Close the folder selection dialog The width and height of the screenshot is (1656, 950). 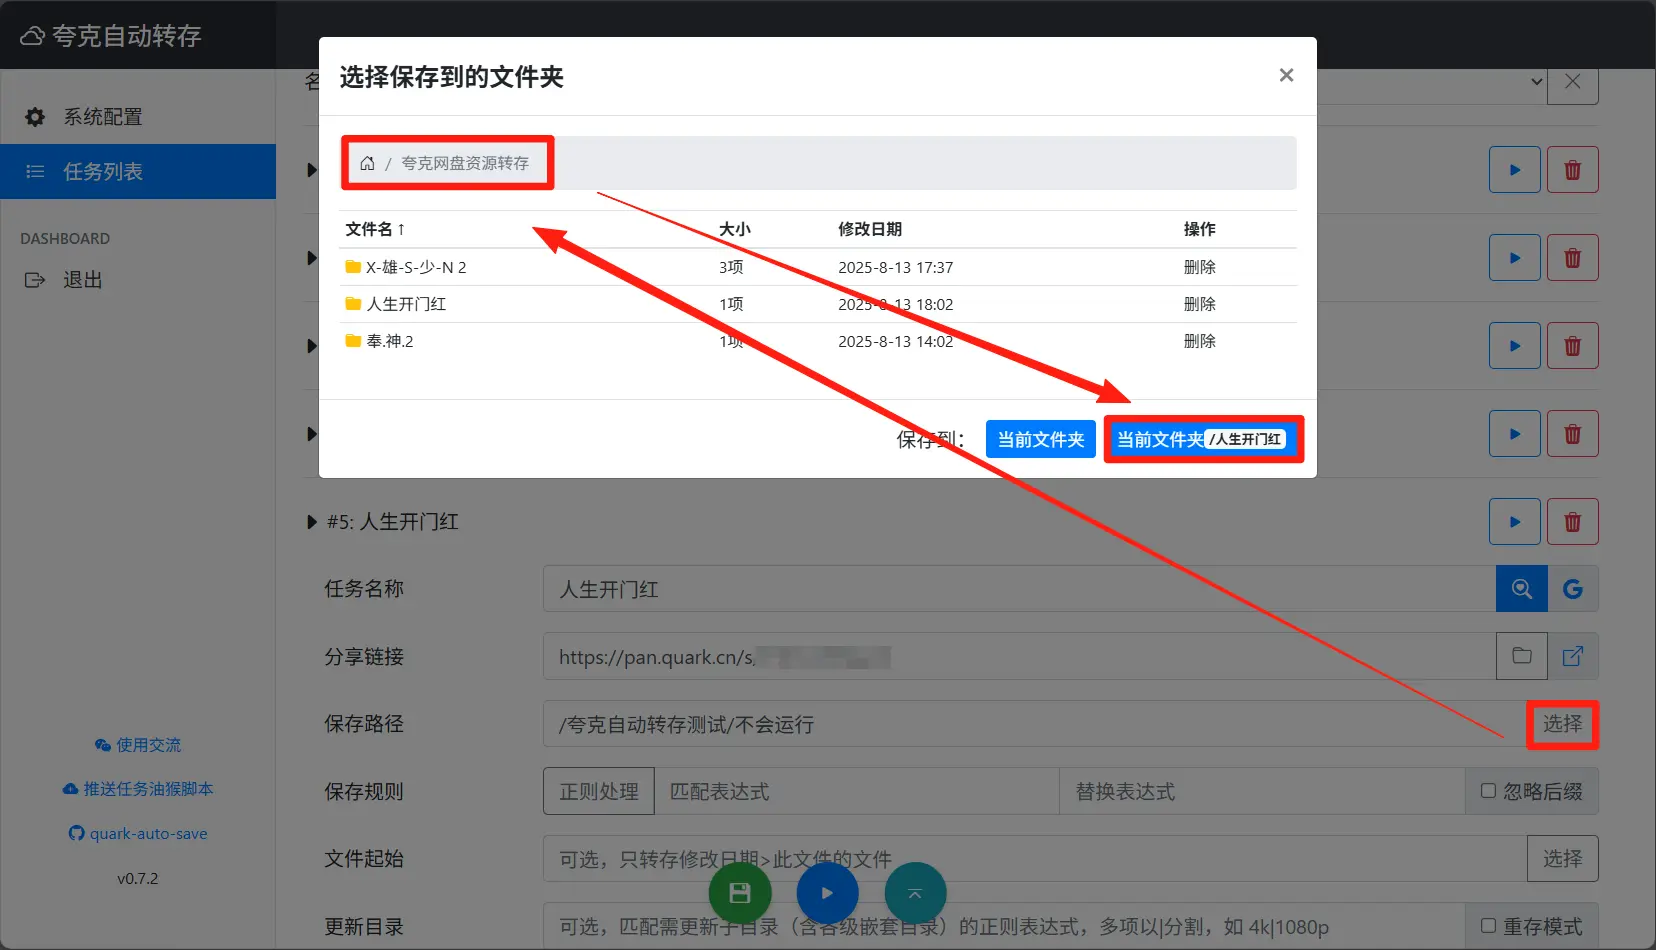point(1286,76)
